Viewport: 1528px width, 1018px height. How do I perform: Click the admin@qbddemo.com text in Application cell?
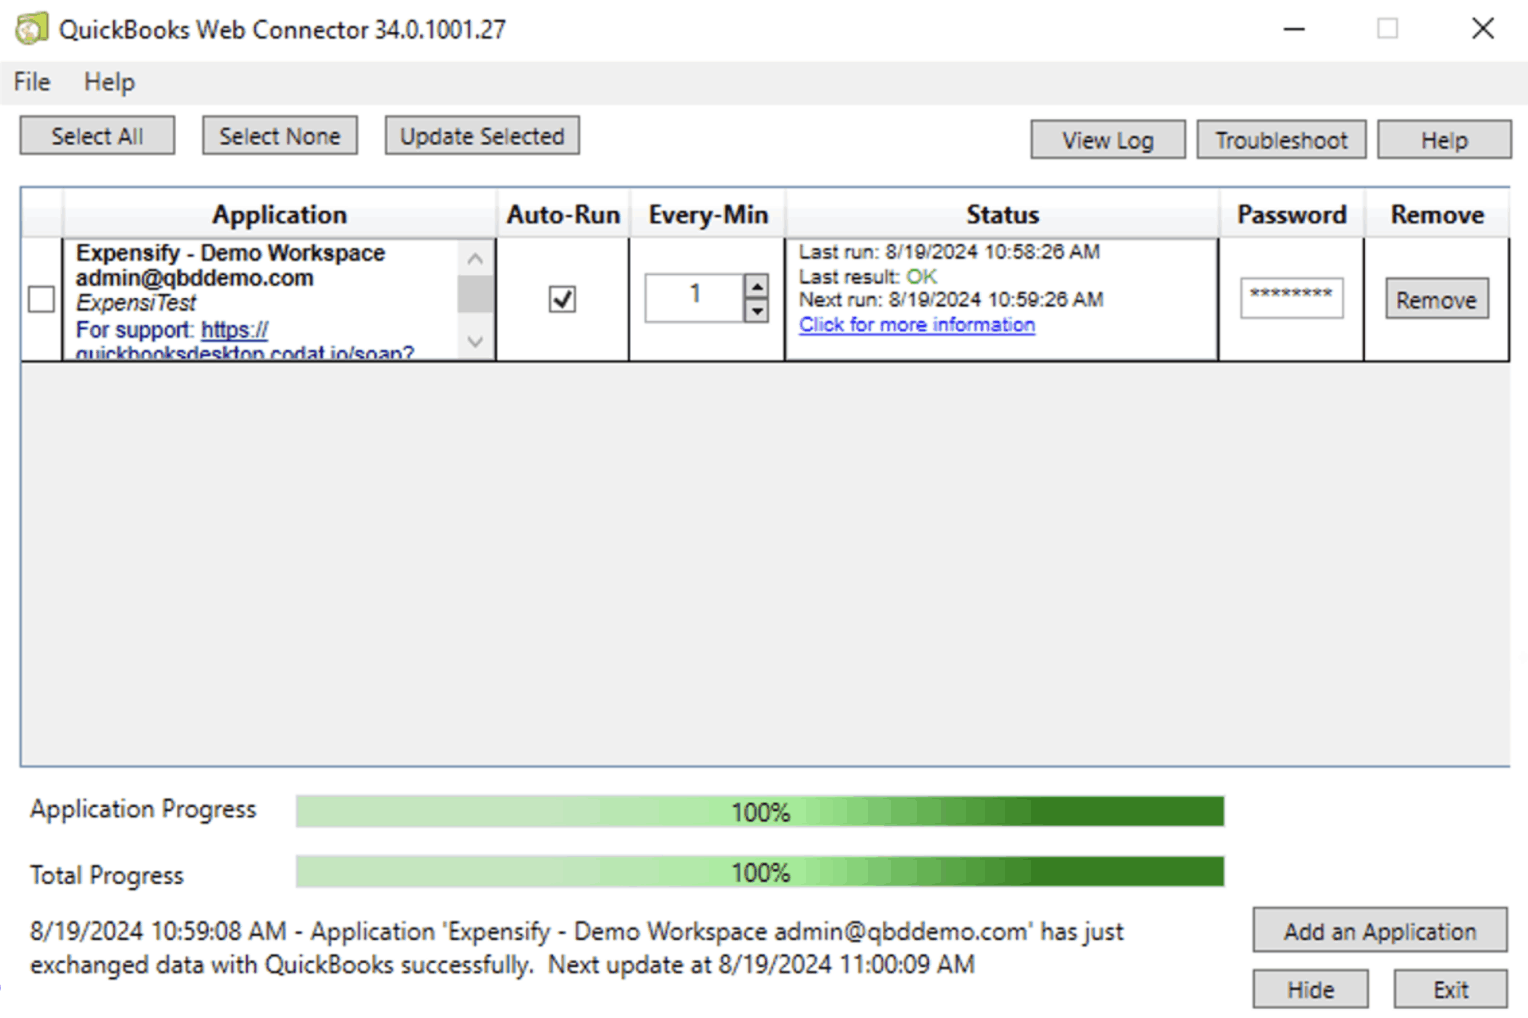pos(195,278)
